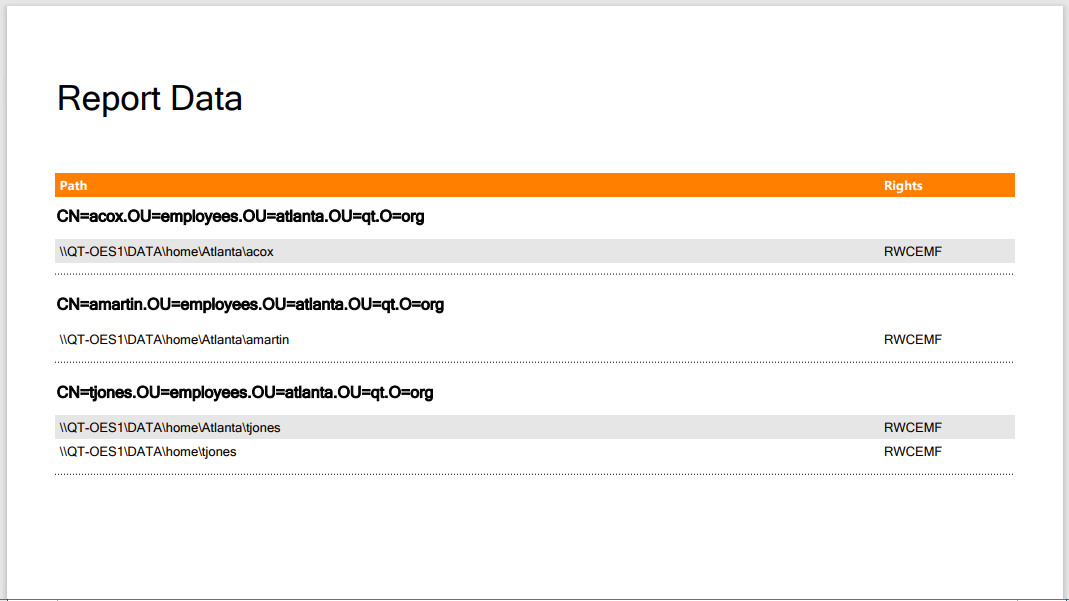
Task: Click the orange table header bar
Action: click(x=534, y=185)
